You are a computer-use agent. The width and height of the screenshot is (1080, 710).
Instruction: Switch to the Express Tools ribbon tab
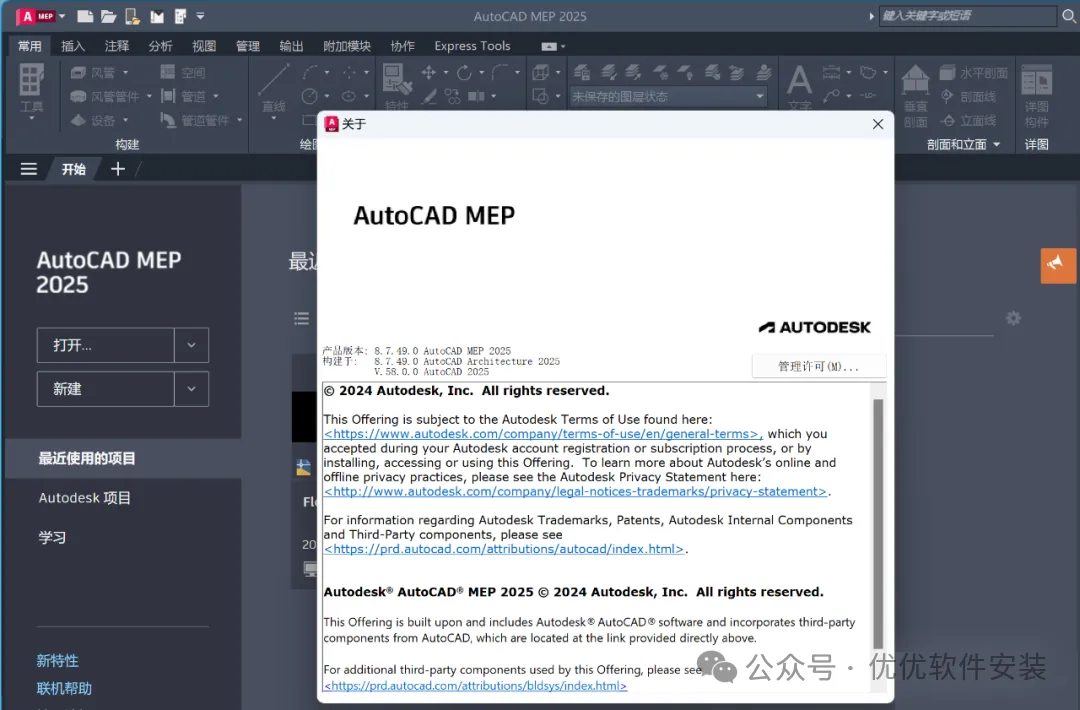[472, 46]
